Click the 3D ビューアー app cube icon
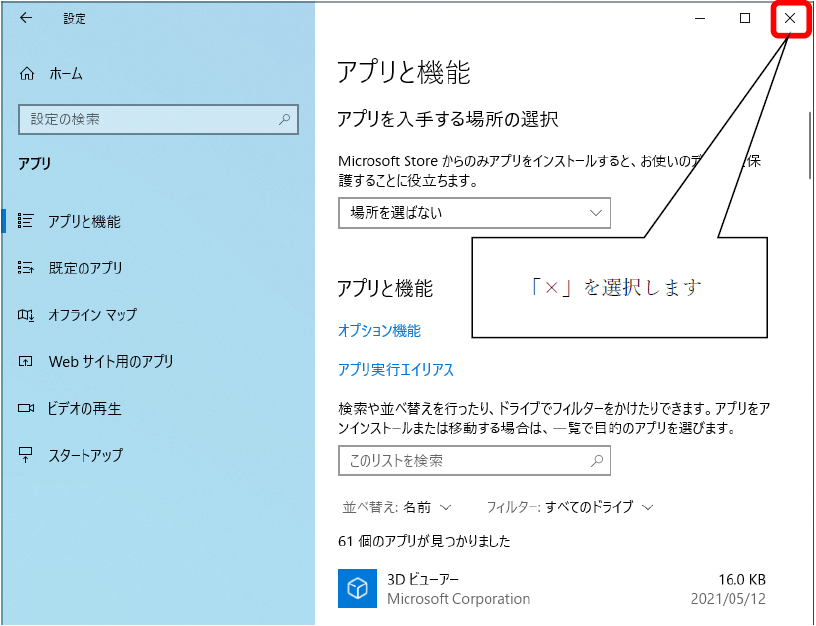This screenshot has width=816, height=626. tap(356, 589)
